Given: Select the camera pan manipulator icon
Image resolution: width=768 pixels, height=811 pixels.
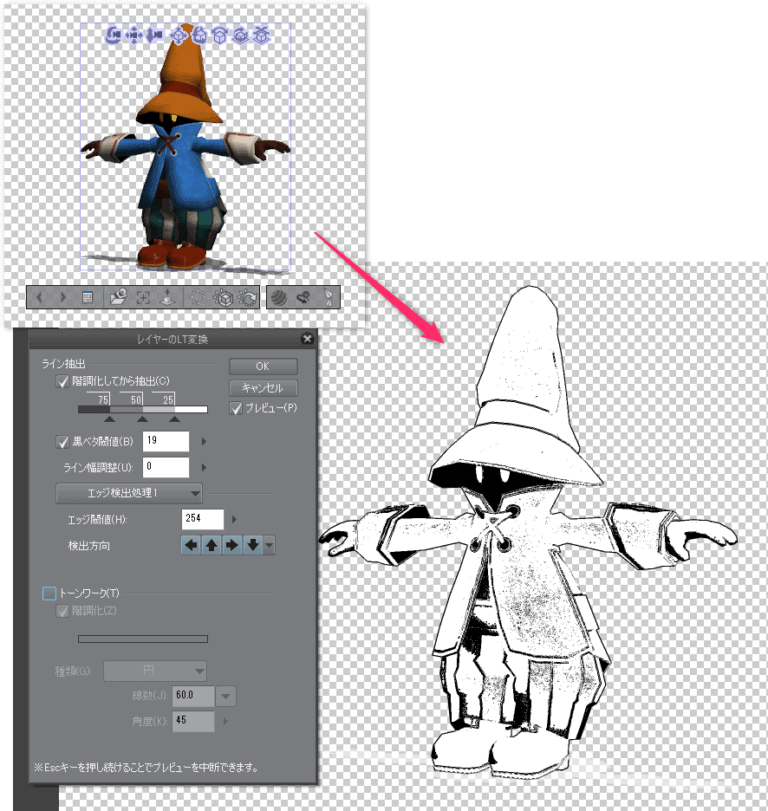Looking at the screenshot, I should (134, 35).
